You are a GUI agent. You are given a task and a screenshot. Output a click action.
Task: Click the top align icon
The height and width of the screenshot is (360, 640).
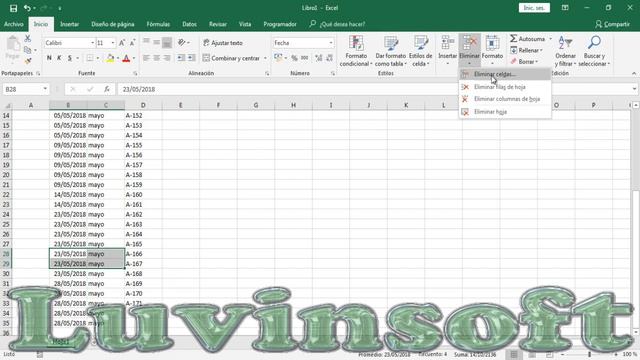coord(146,42)
